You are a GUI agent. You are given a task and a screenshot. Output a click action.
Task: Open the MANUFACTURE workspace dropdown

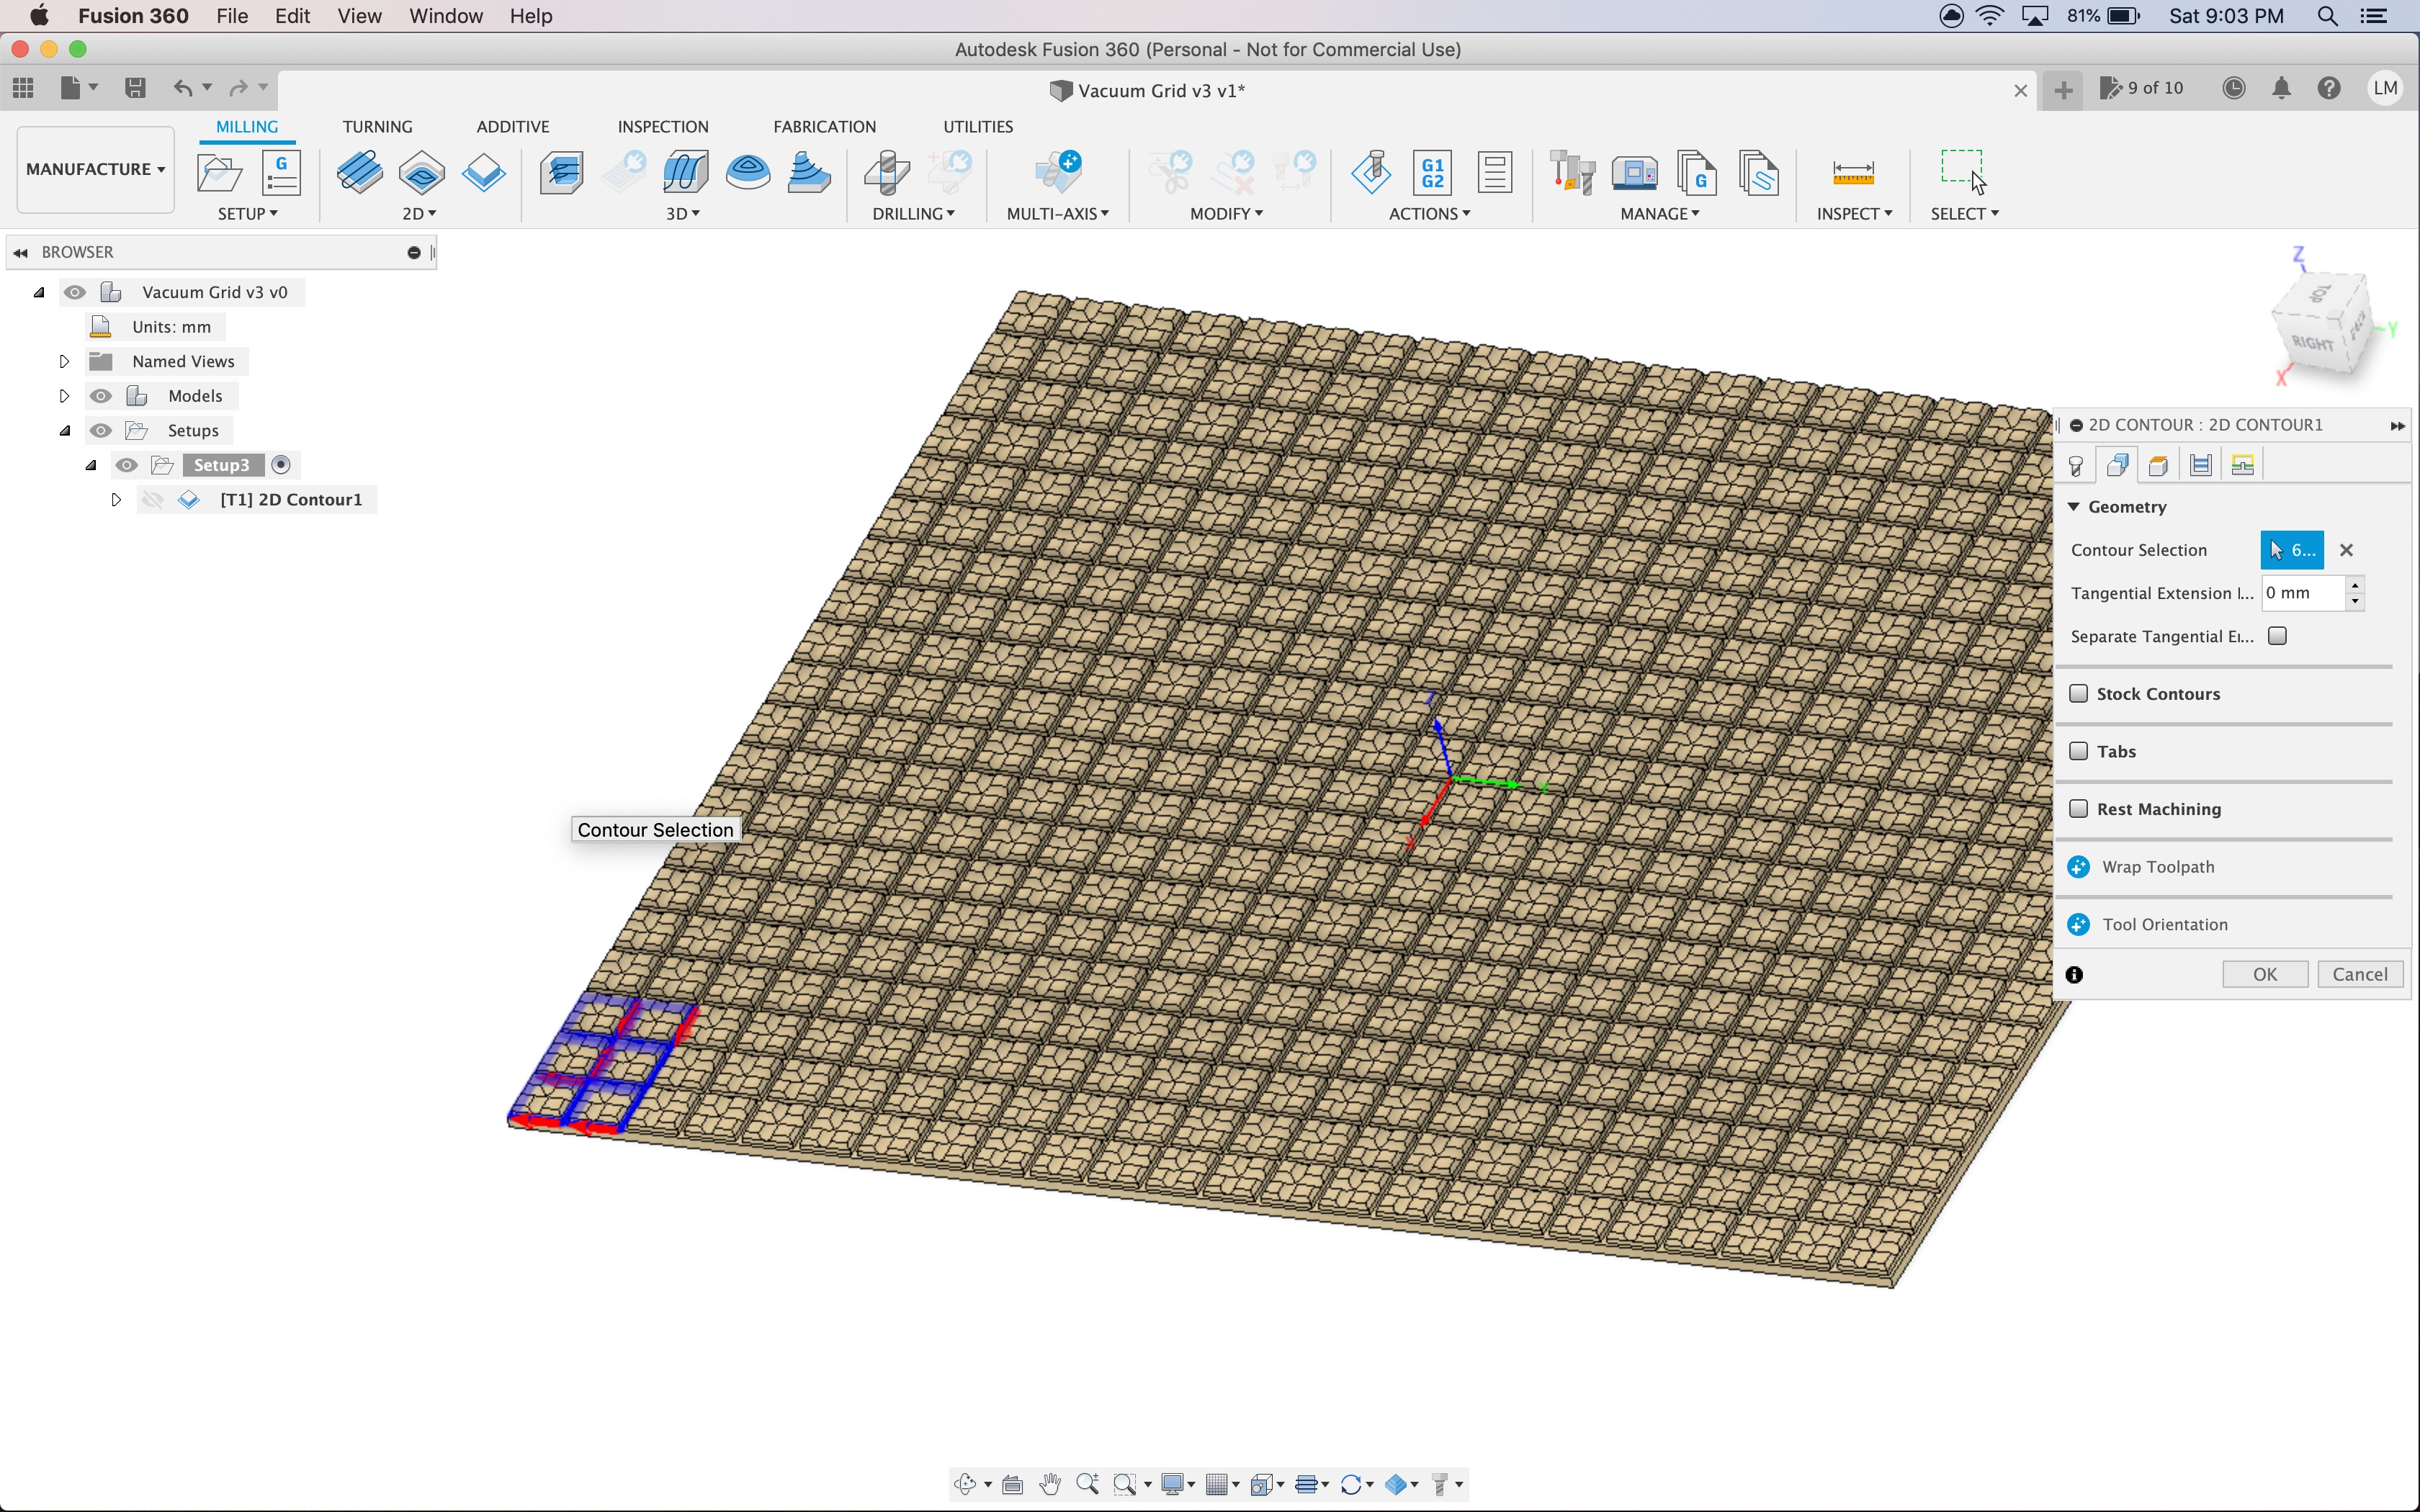[x=95, y=169]
